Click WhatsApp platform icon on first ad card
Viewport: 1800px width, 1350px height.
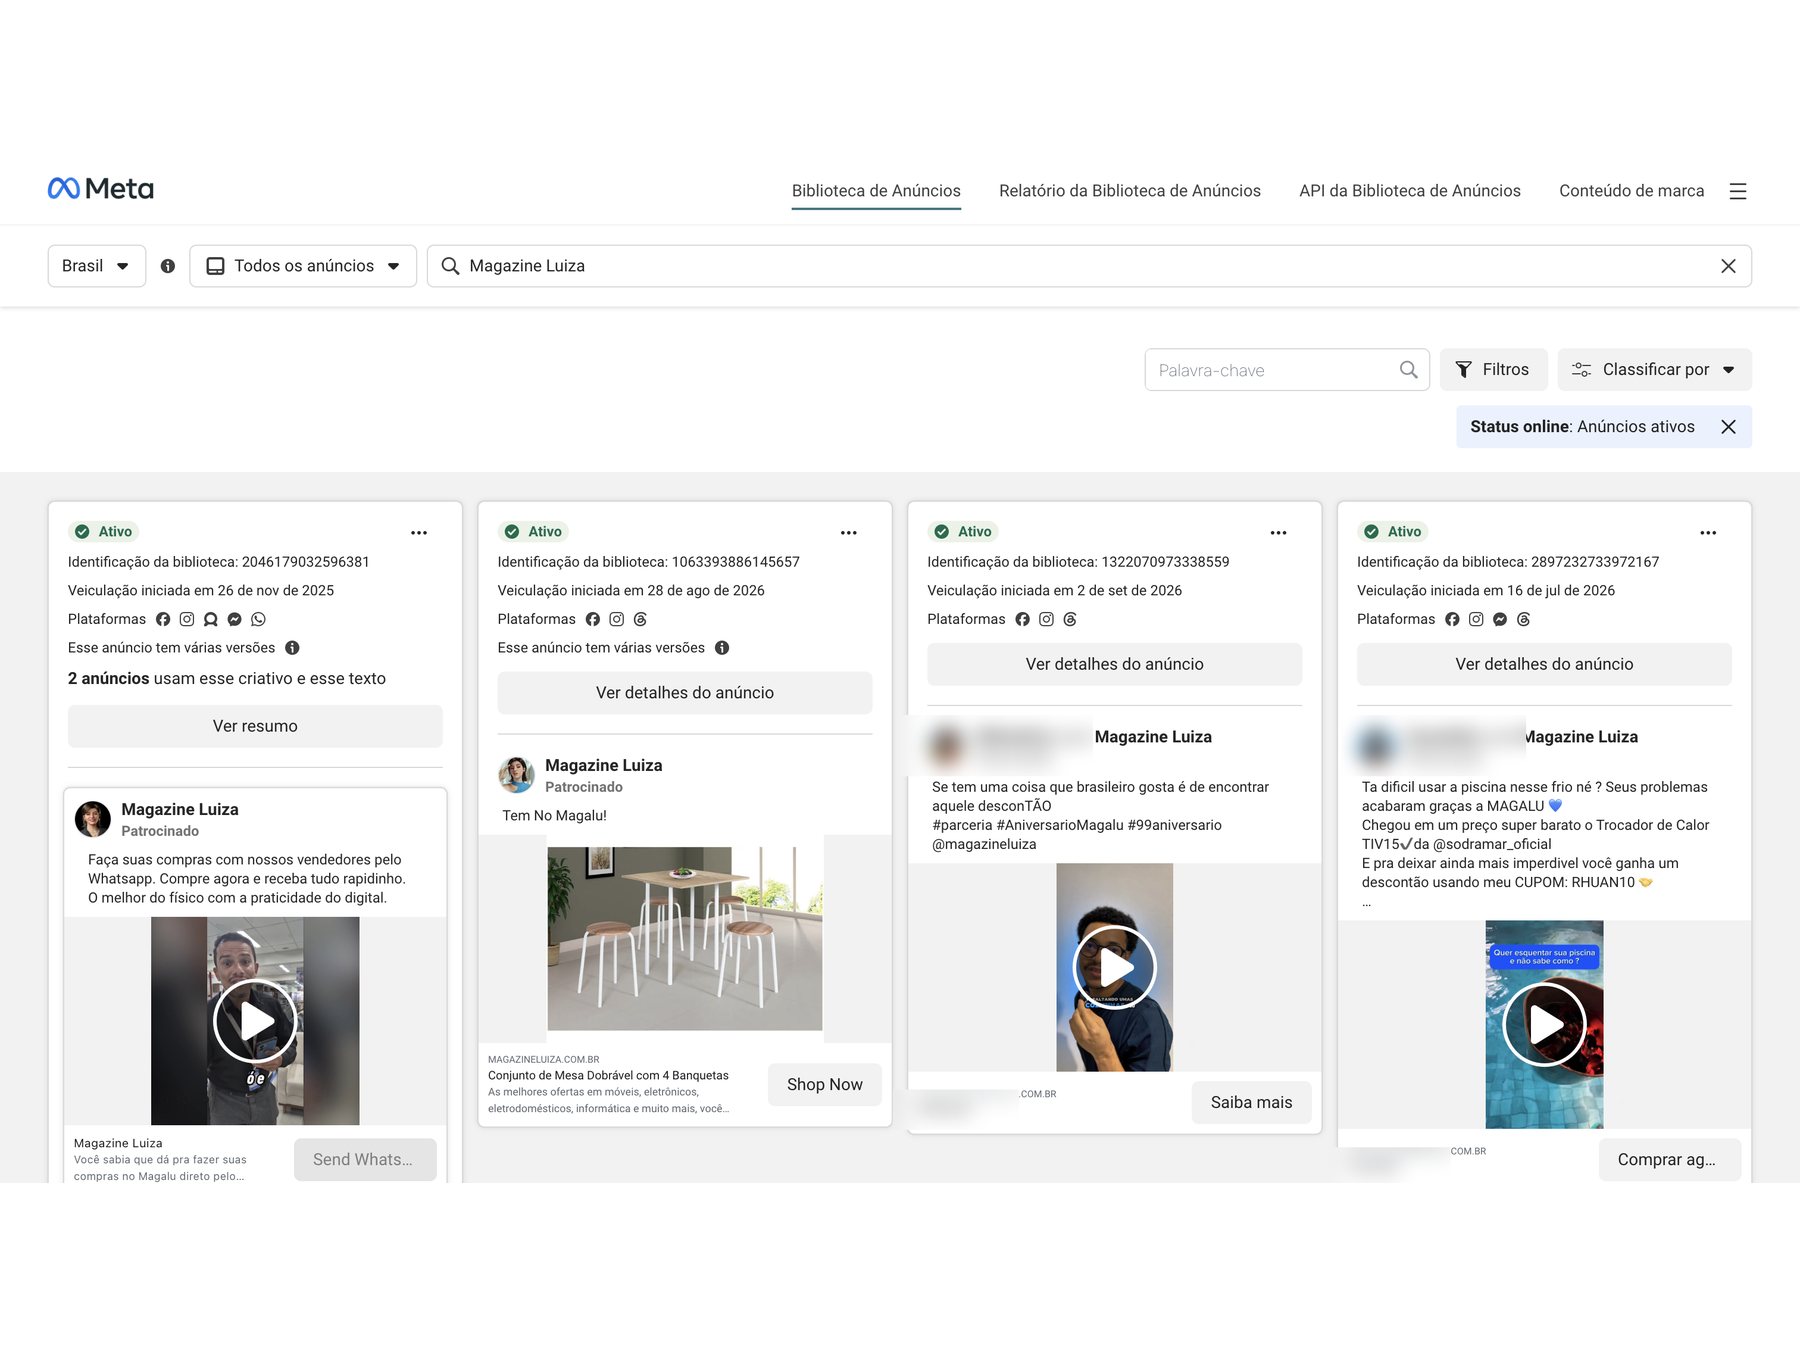pos(259,619)
